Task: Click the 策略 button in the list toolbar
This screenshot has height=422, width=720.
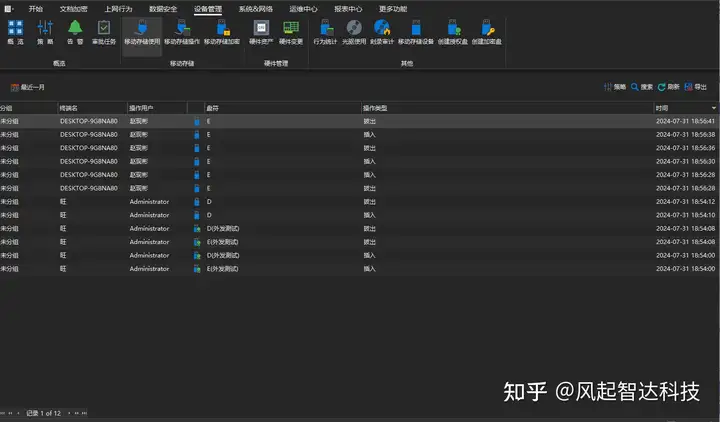Action: [x=615, y=87]
